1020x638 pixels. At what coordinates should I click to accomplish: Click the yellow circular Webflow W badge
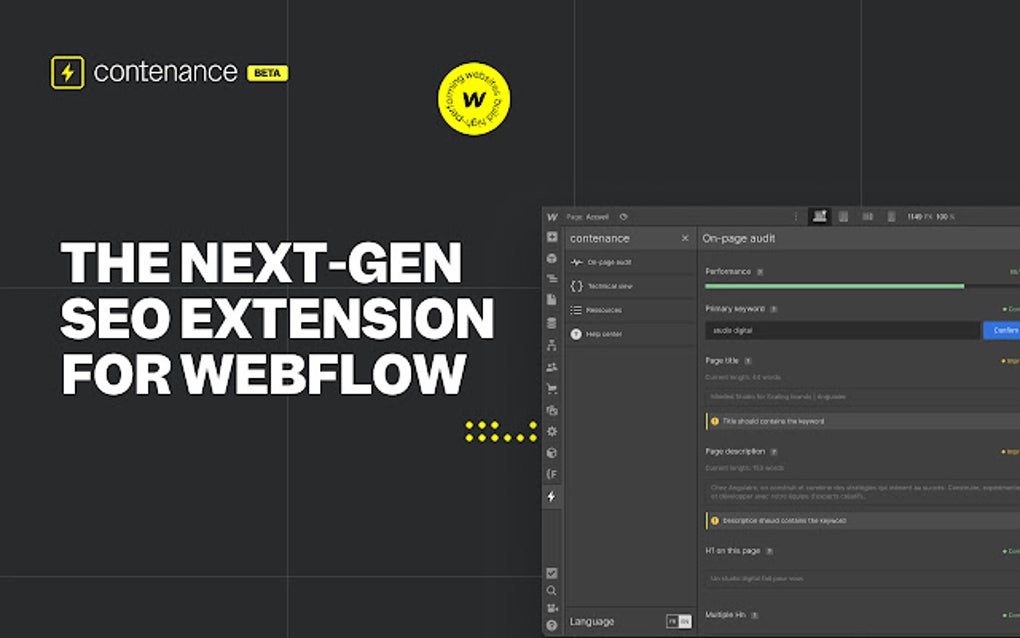coord(474,99)
